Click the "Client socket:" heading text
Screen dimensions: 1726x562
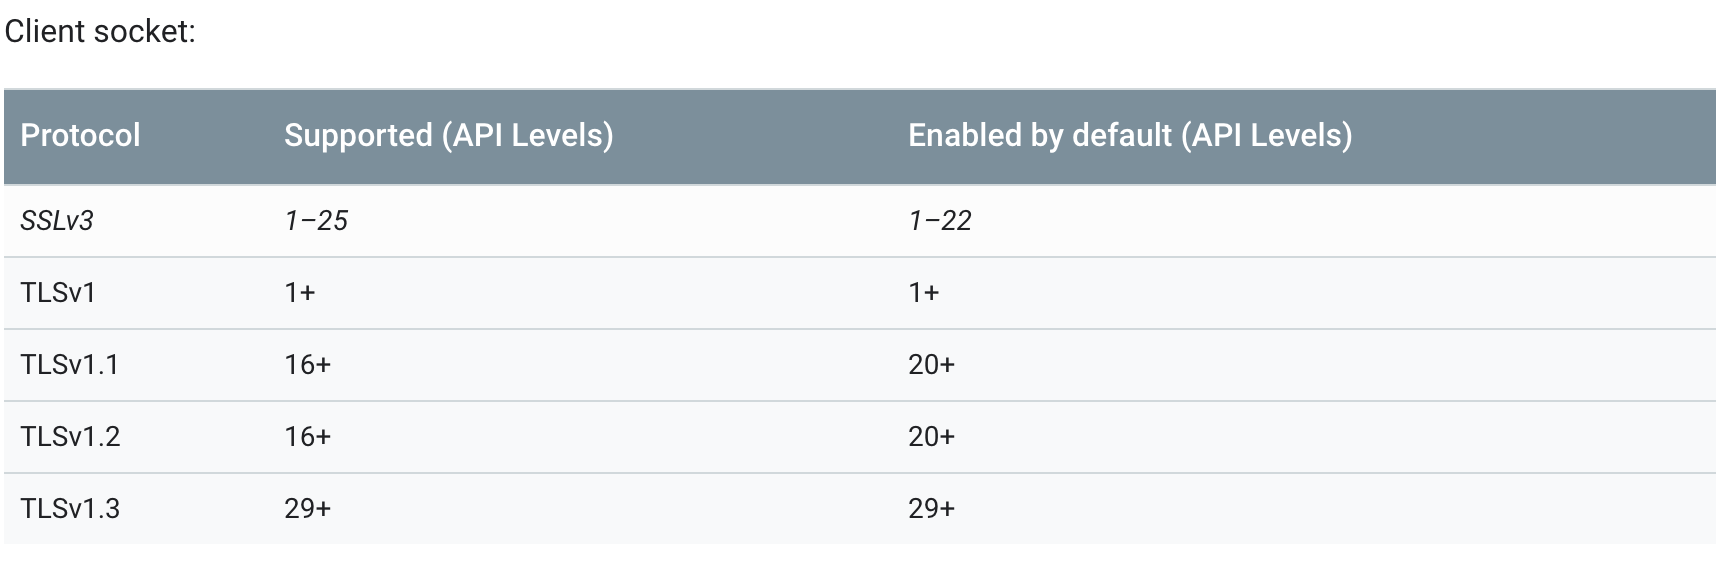(x=100, y=32)
